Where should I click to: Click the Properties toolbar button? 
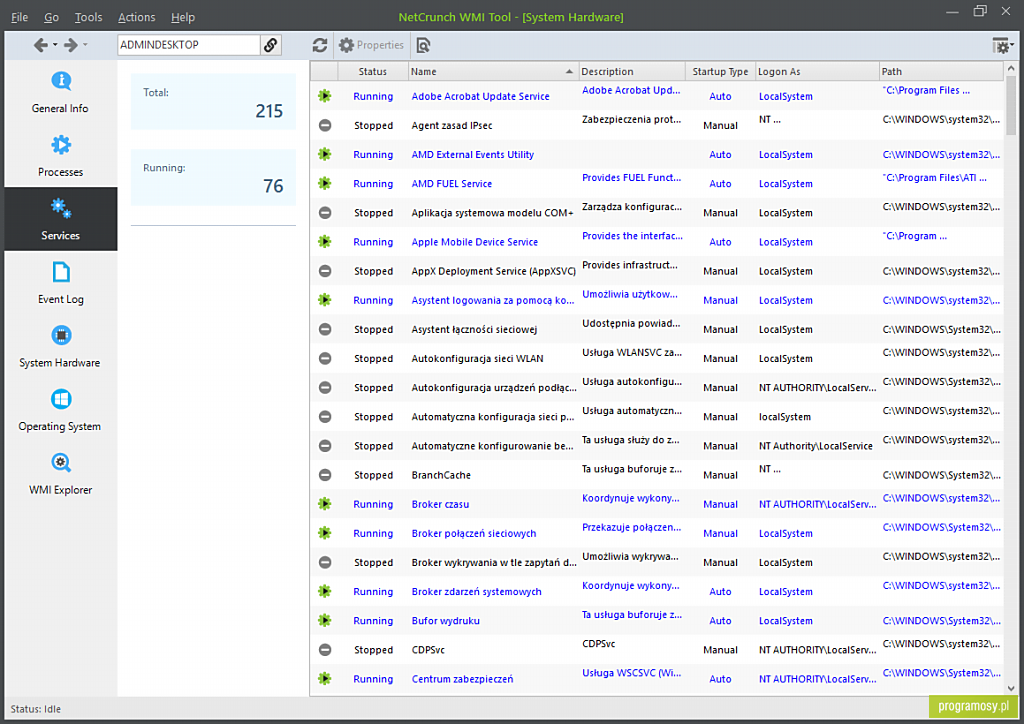pos(372,45)
